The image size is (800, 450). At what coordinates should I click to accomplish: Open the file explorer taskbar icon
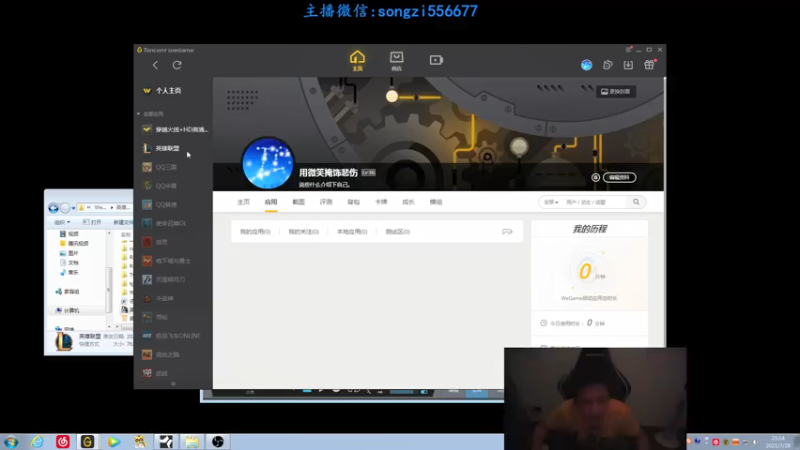tap(192, 442)
